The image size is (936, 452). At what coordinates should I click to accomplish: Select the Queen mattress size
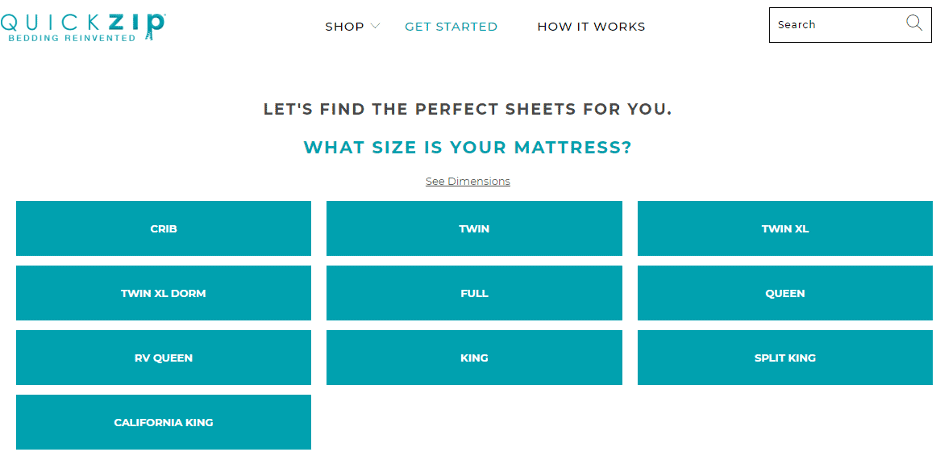[x=785, y=293]
